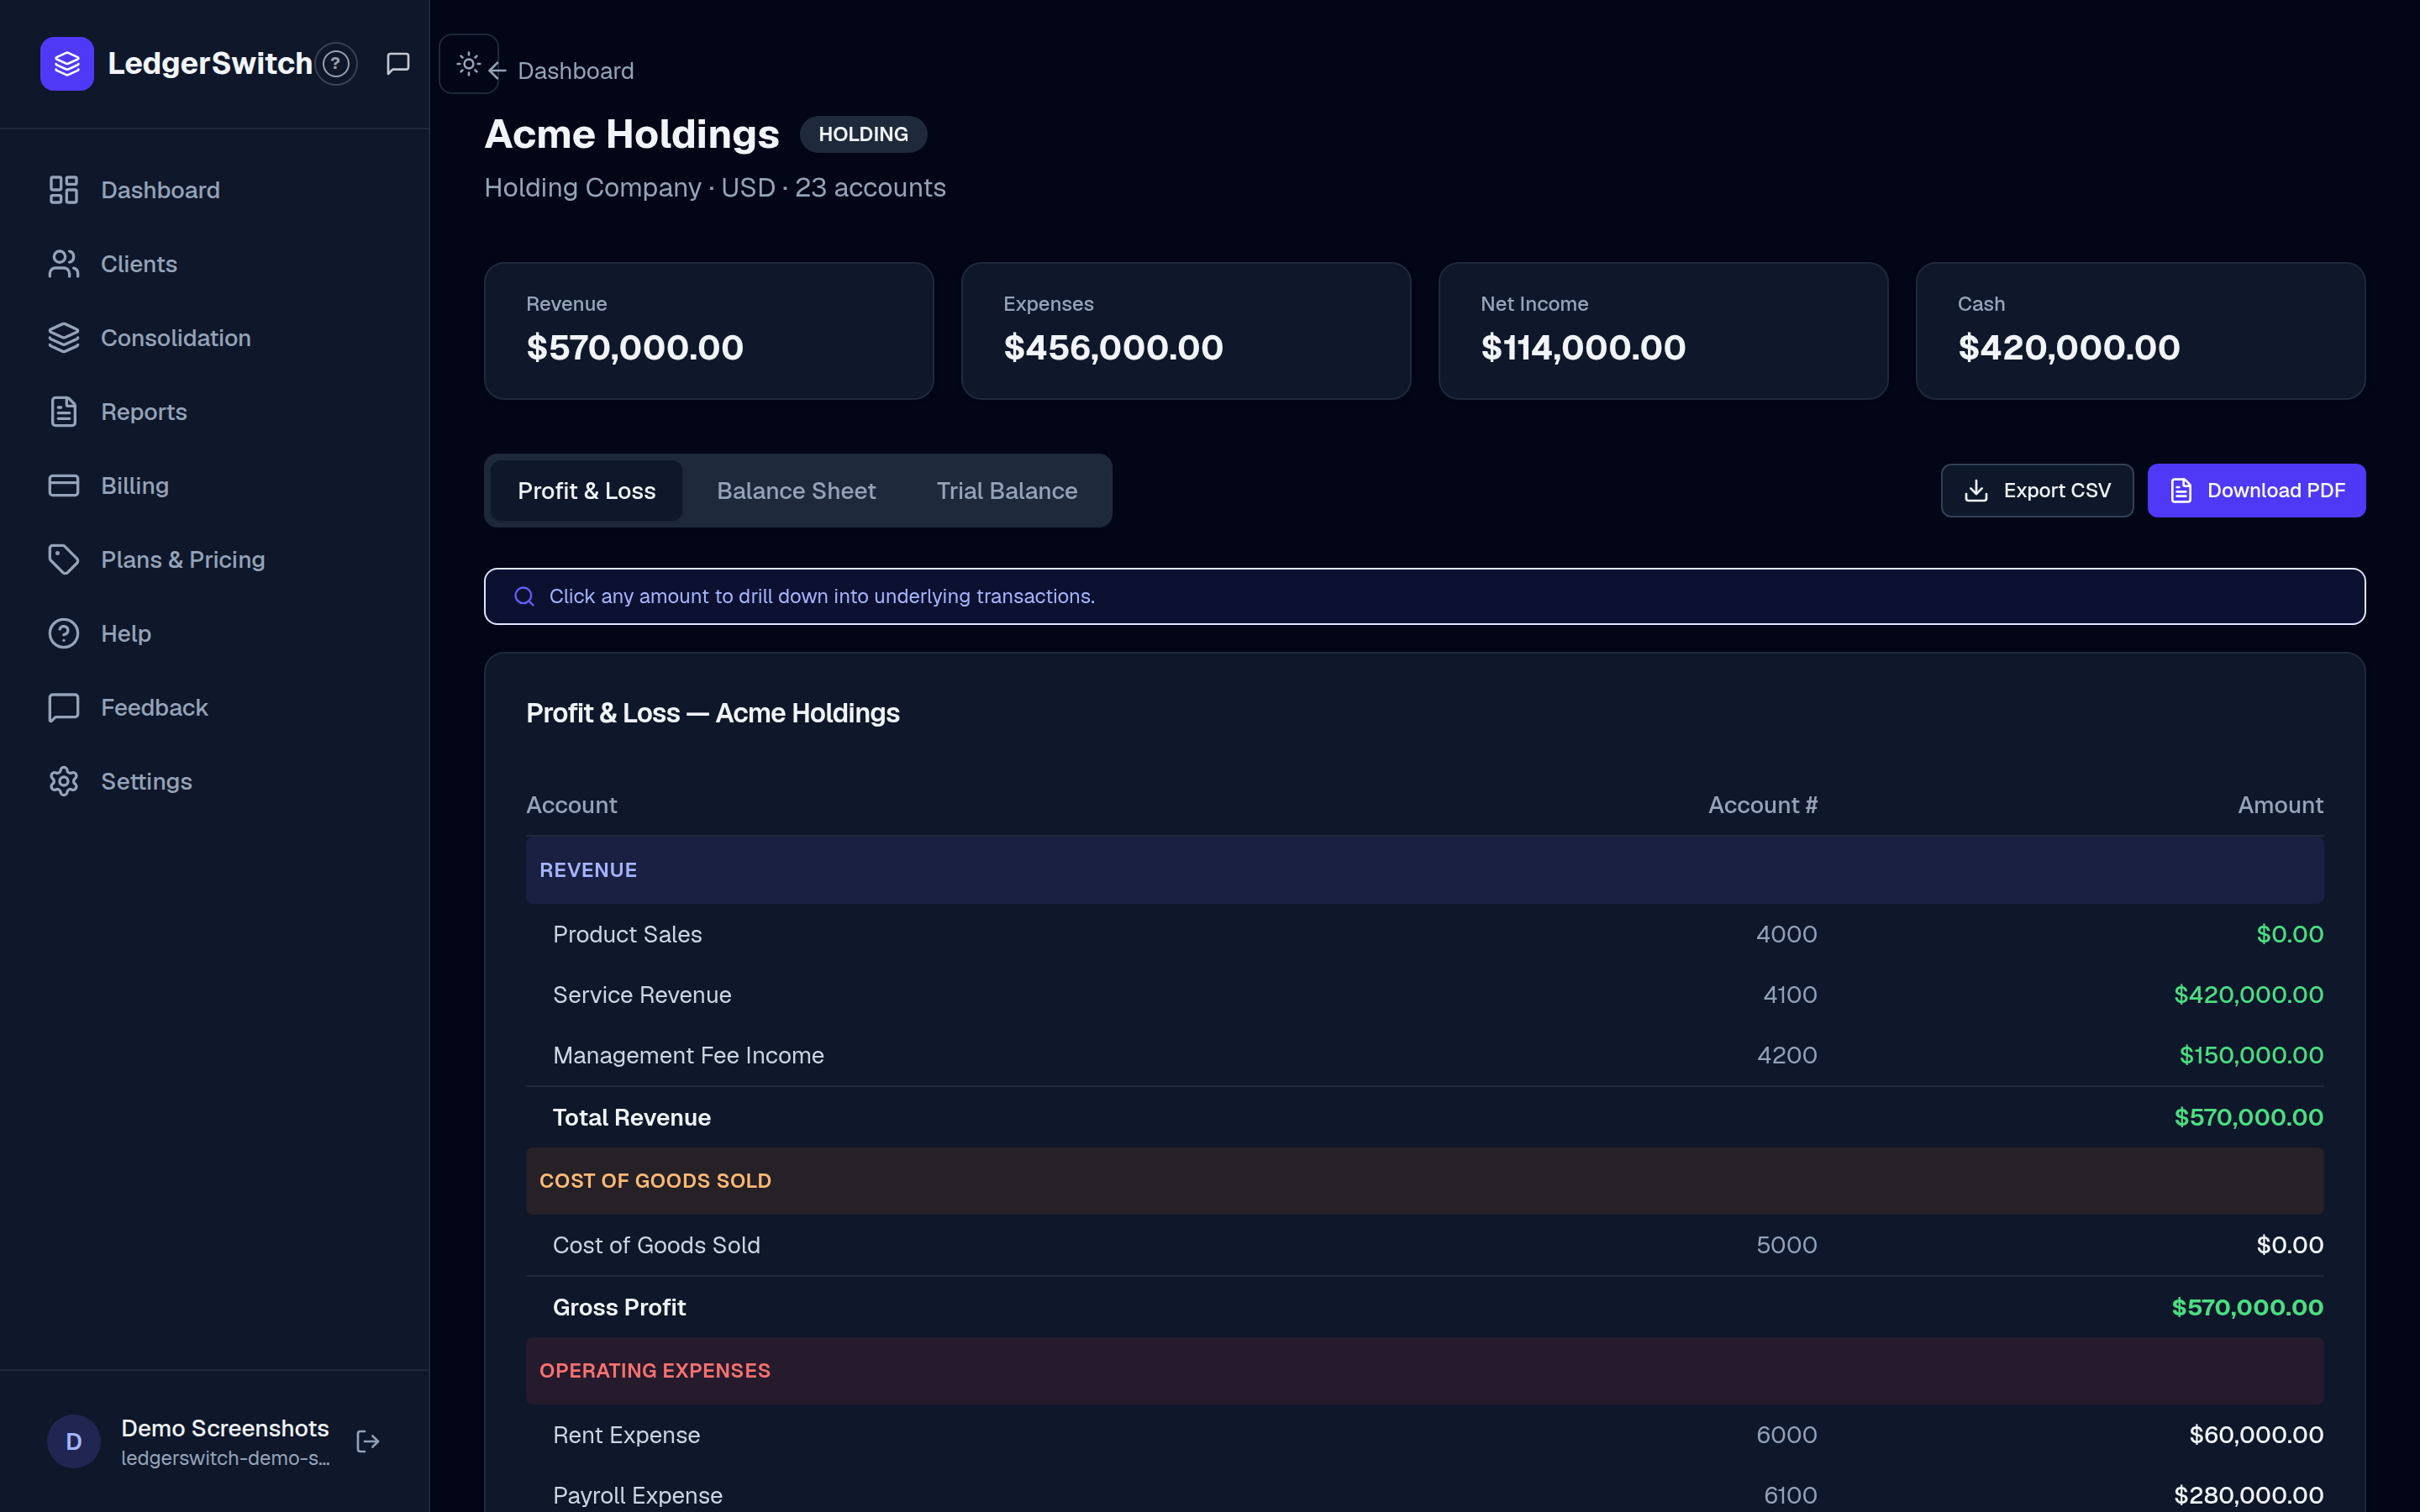Image resolution: width=2420 pixels, height=1512 pixels.
Task: Click the Settings gear icon
Action: [x=64, y=782]
